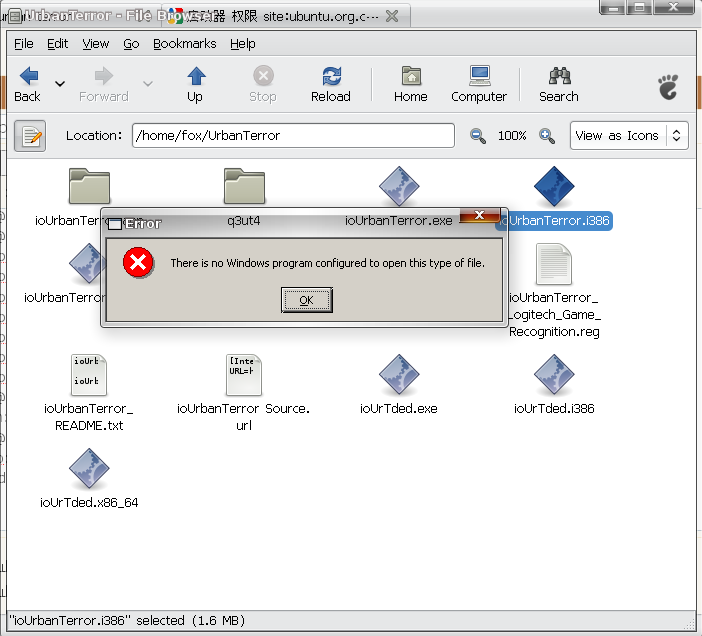
Task: Click the status bar selection text
Action: click(x=127, y=621)
